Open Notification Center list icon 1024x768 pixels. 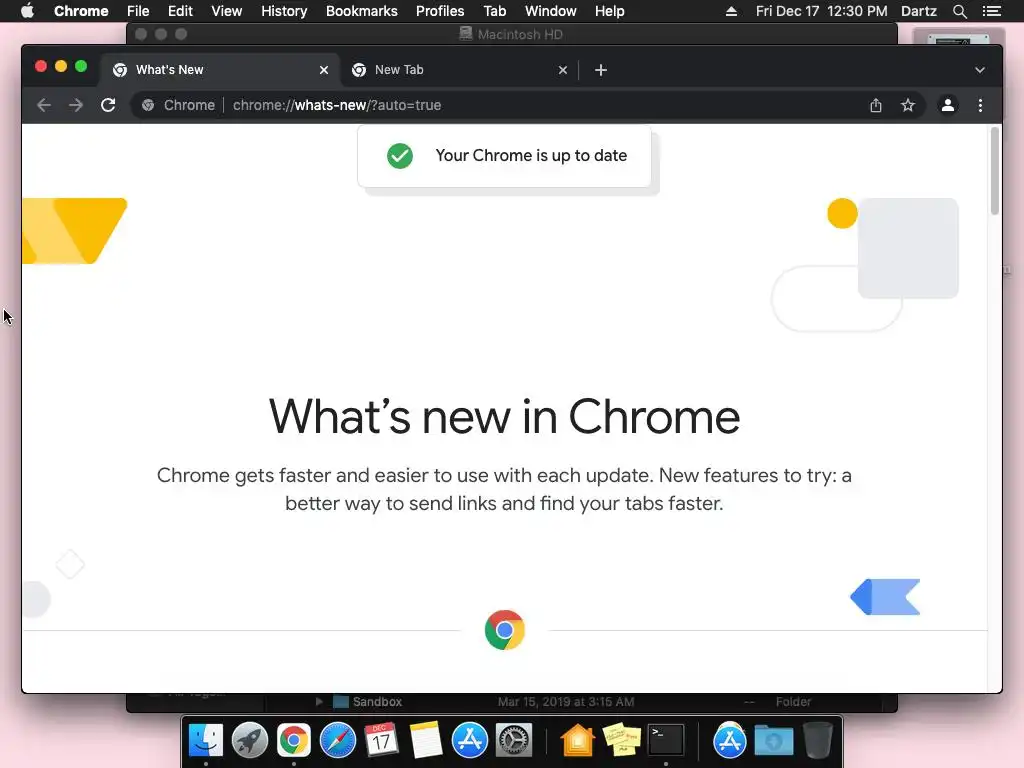(x=992, y=11)
